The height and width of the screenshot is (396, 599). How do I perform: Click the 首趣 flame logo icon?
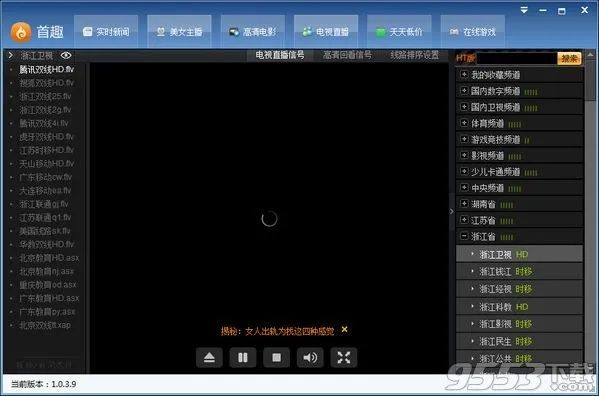pos(21,32)
